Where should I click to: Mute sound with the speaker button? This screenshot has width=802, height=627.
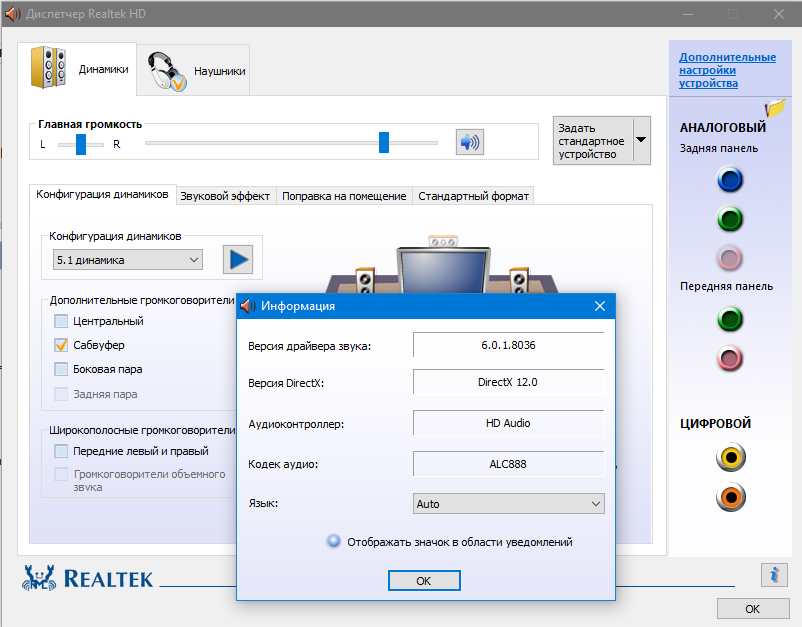tap(470, 142)
